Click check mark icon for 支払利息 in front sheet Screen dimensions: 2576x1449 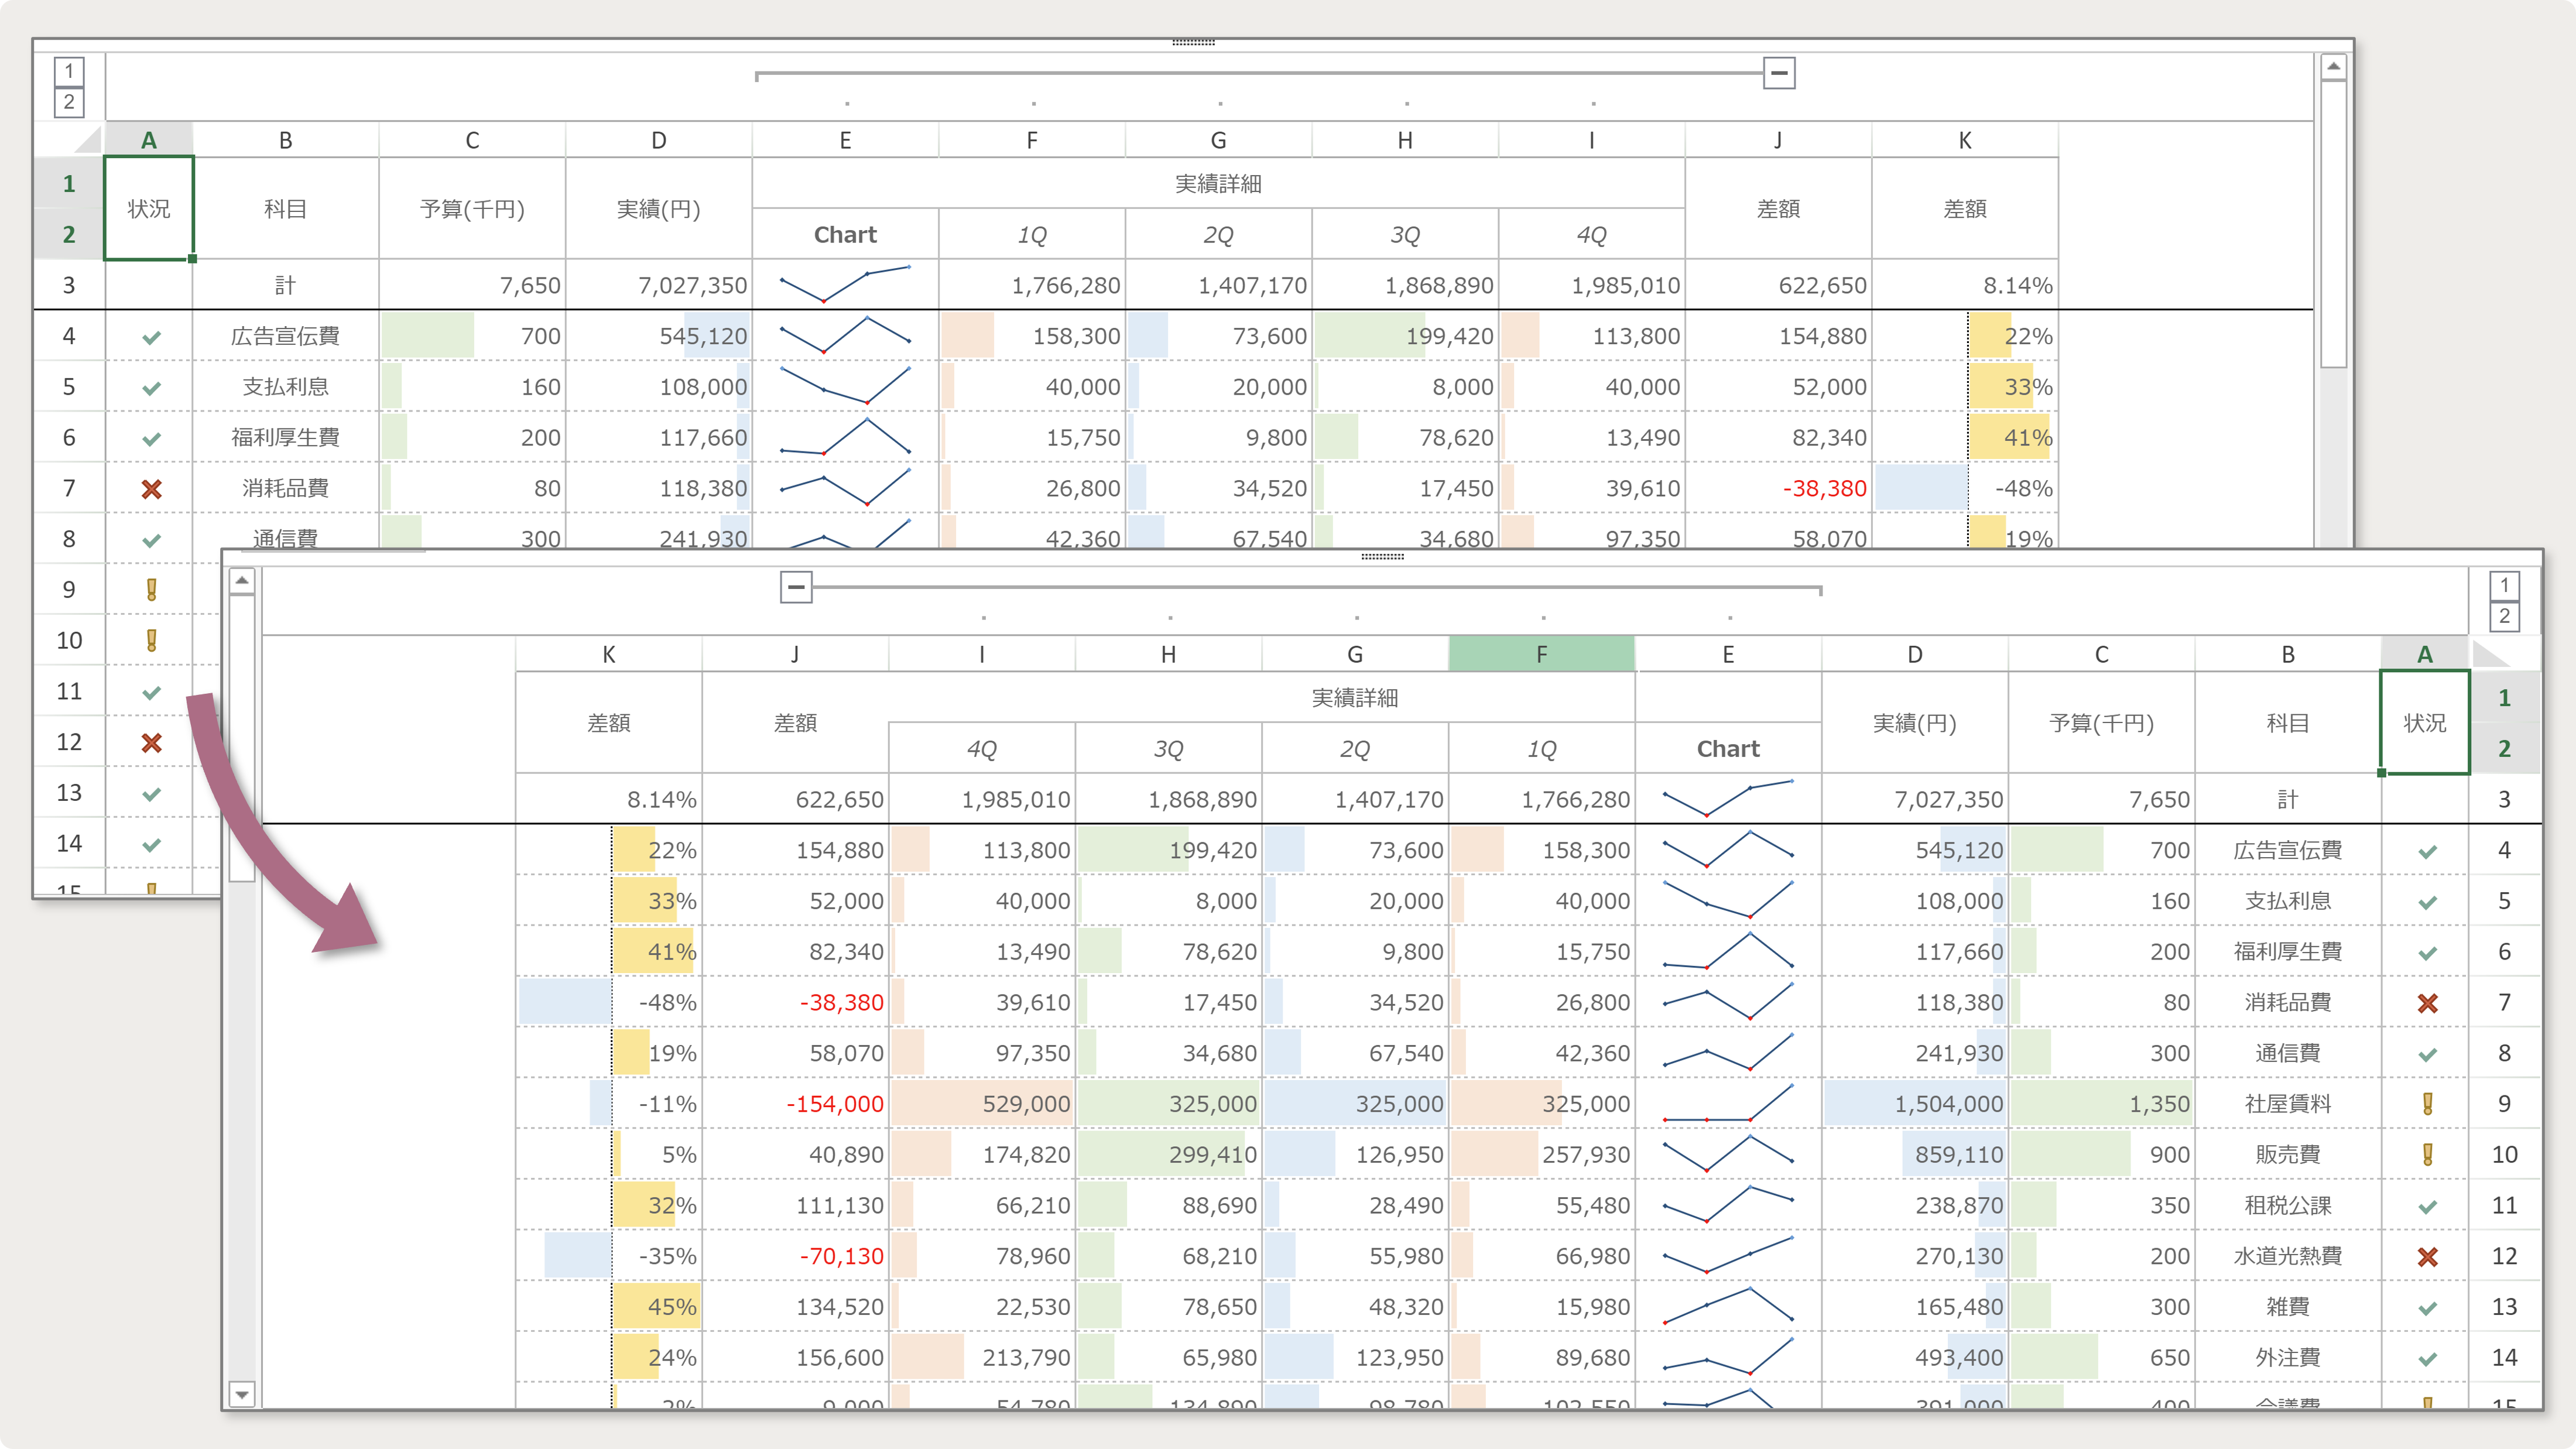point(2427,903)
